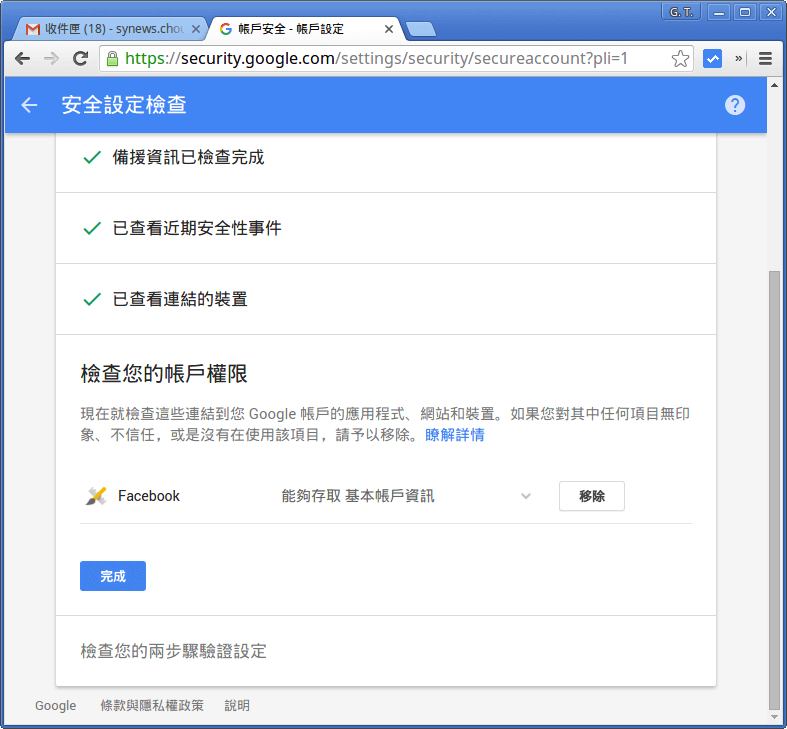Click the Google footer link
Viewport: 787px width, 729px height.
point(55,705)
